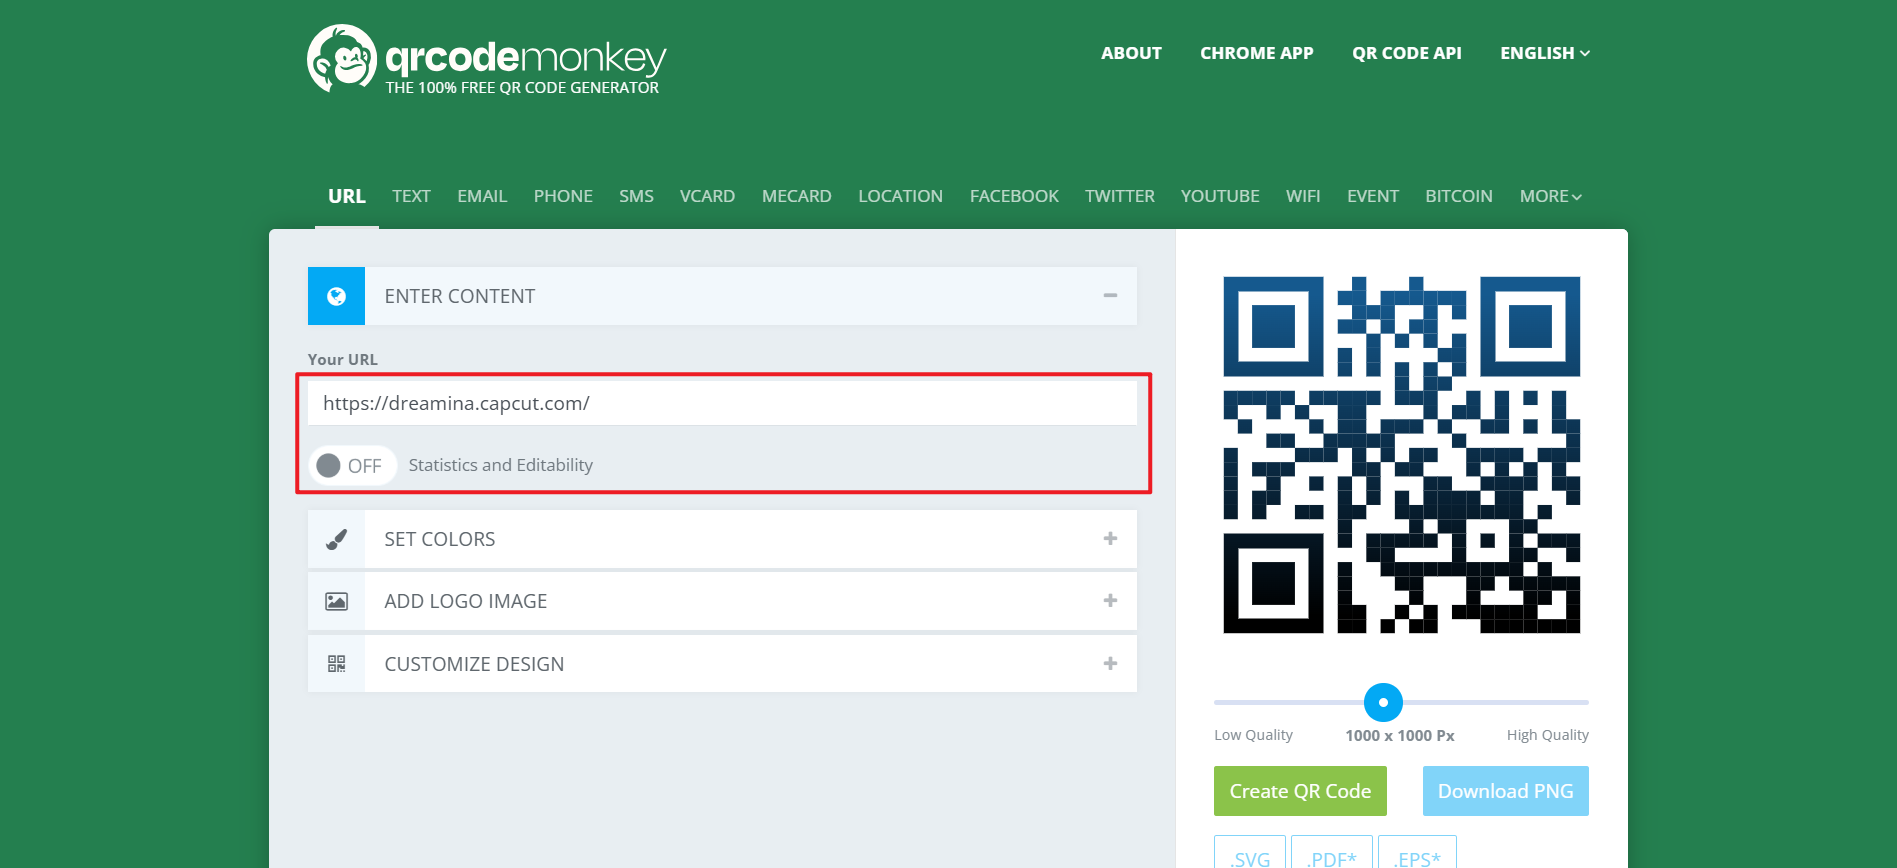Image resolution: width=1897 pixels, height=868 pixels.
Task: Click the Create QR Code button
Action: point(1300,791)
